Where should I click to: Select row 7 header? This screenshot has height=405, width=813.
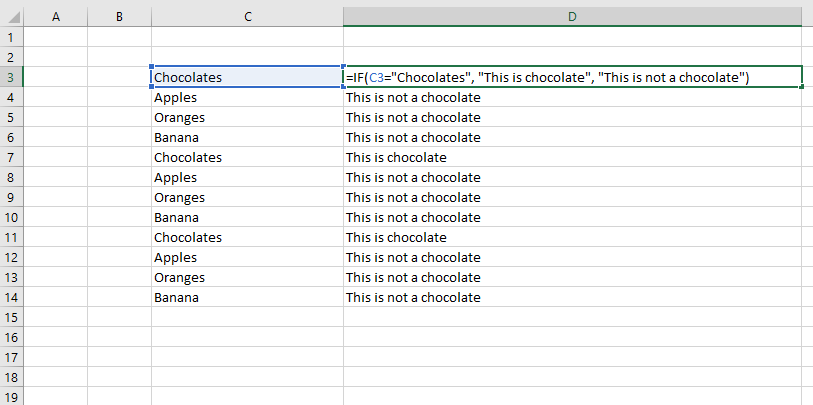point(11,157)
